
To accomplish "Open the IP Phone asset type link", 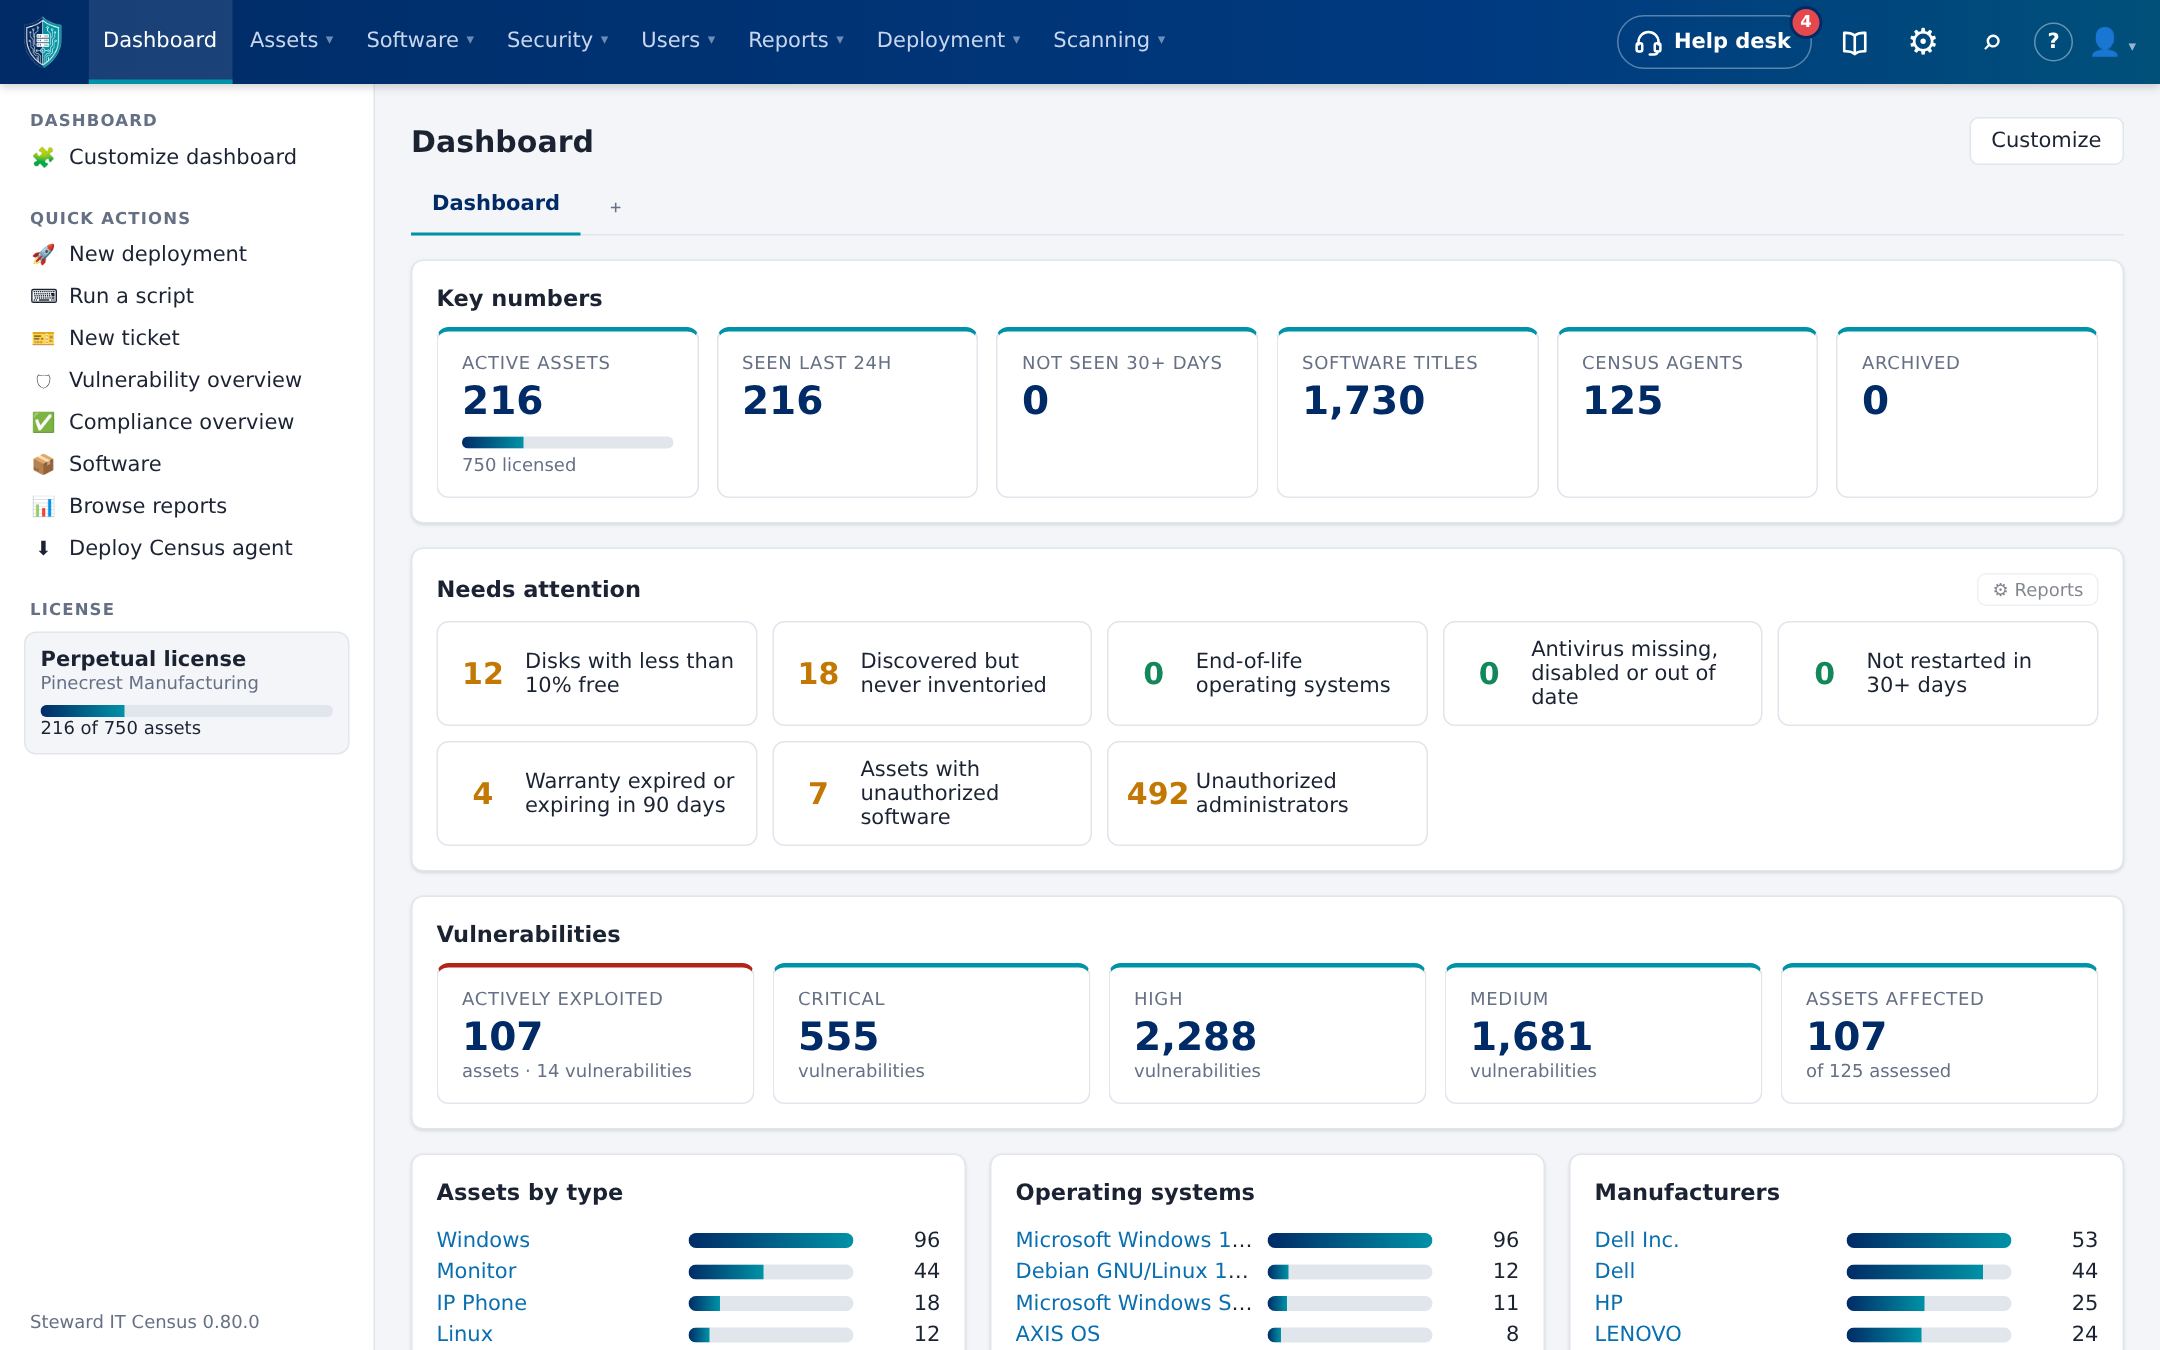I will coord(481,1303).
